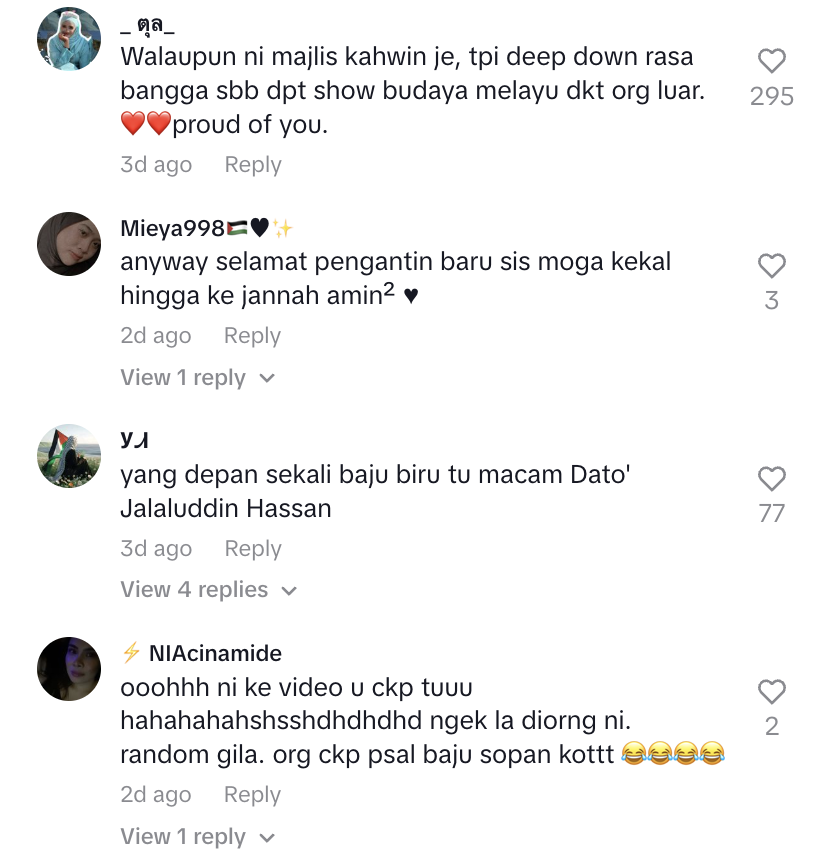This screenshot has height=852, width=836.
Task: Click the 295 likes count
Action: point(771,97)
